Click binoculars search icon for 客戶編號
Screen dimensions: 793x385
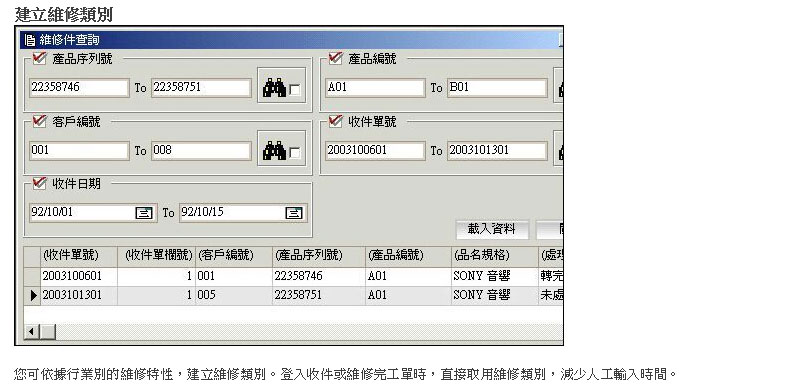275,151
